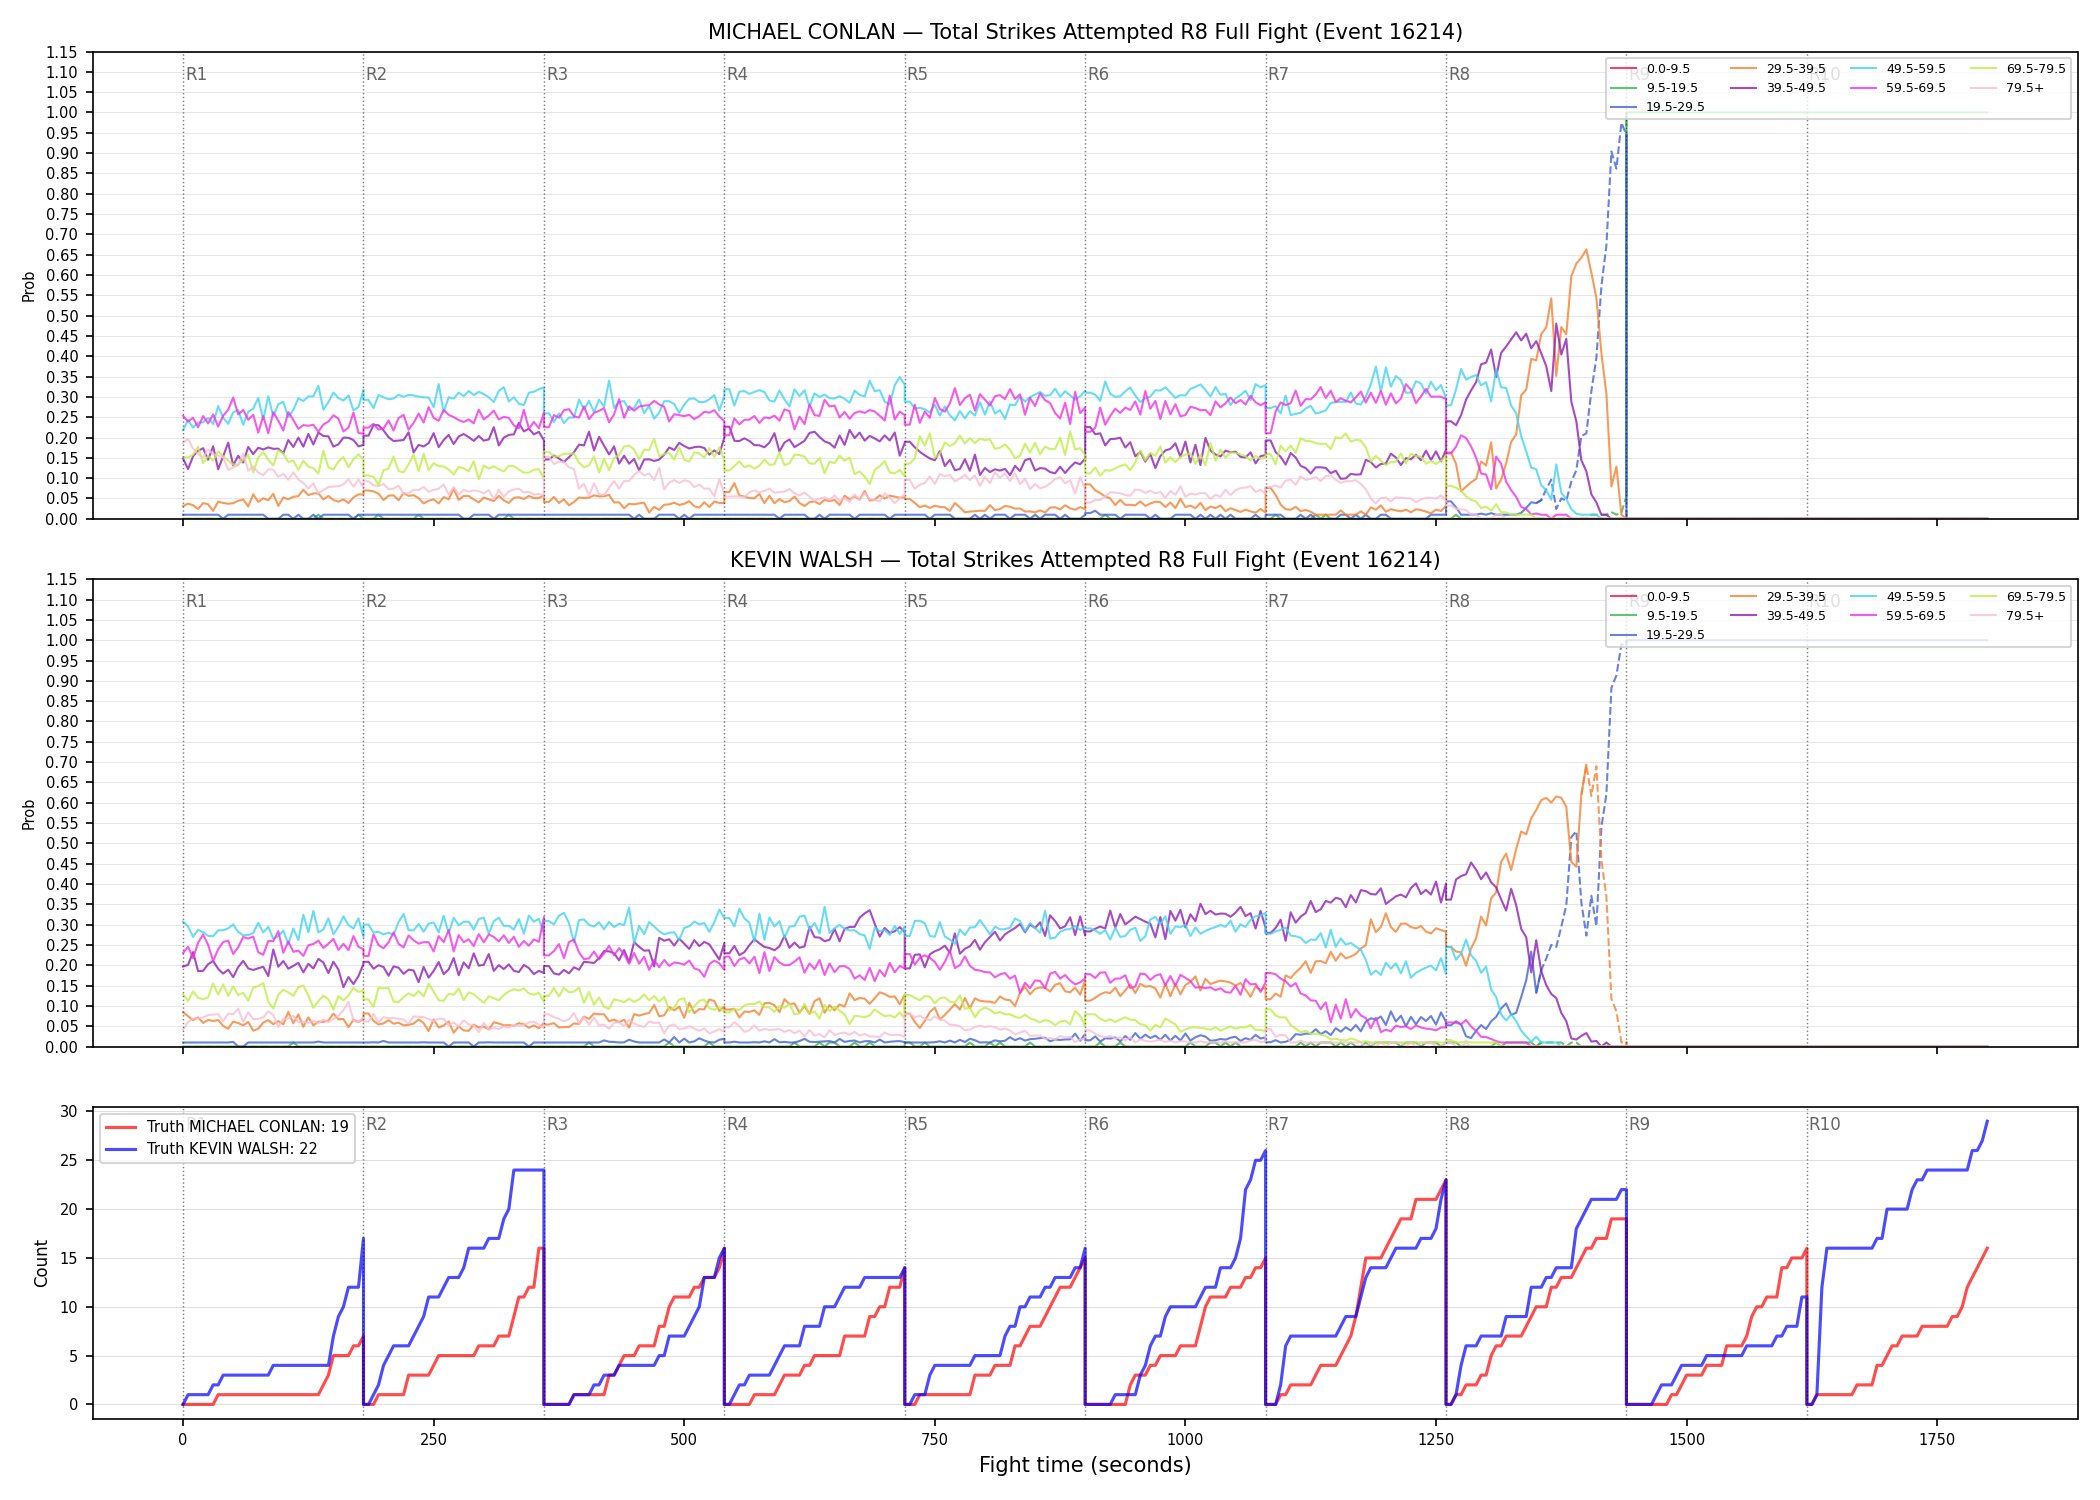Click Count axis tick label 15
The height and width of the screenshot is (1500, 2100).
pyautogui.click(x=69, y=1258)
